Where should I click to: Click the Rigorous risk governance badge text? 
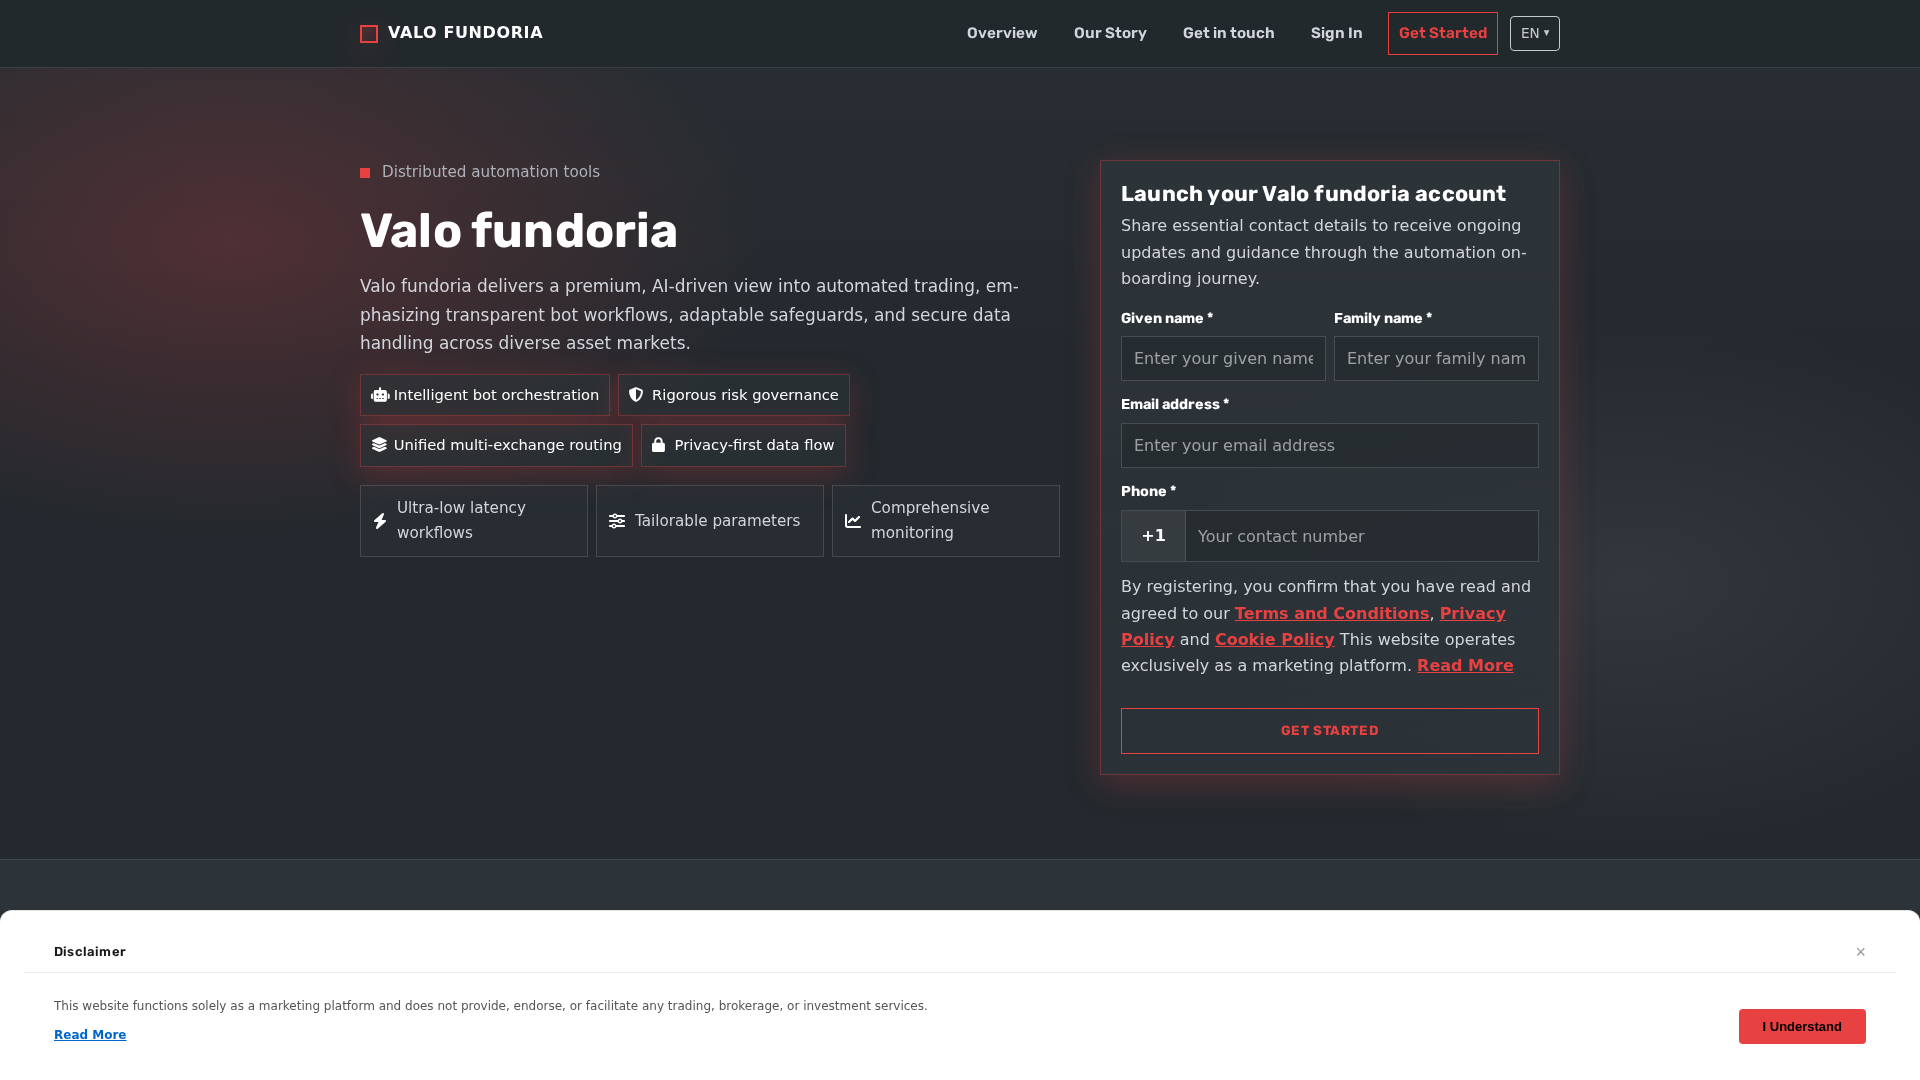(x=745, y=395)
